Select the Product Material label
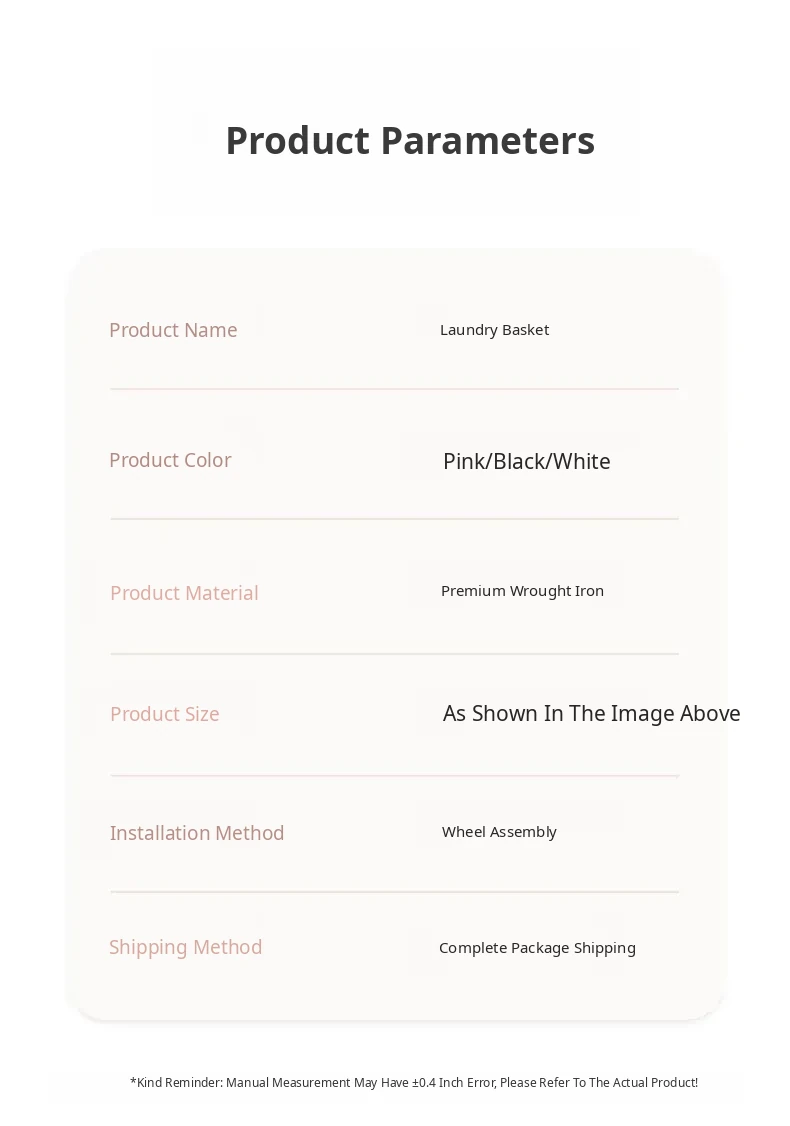This screenshot has height=1126, width=790. [184, 593]
